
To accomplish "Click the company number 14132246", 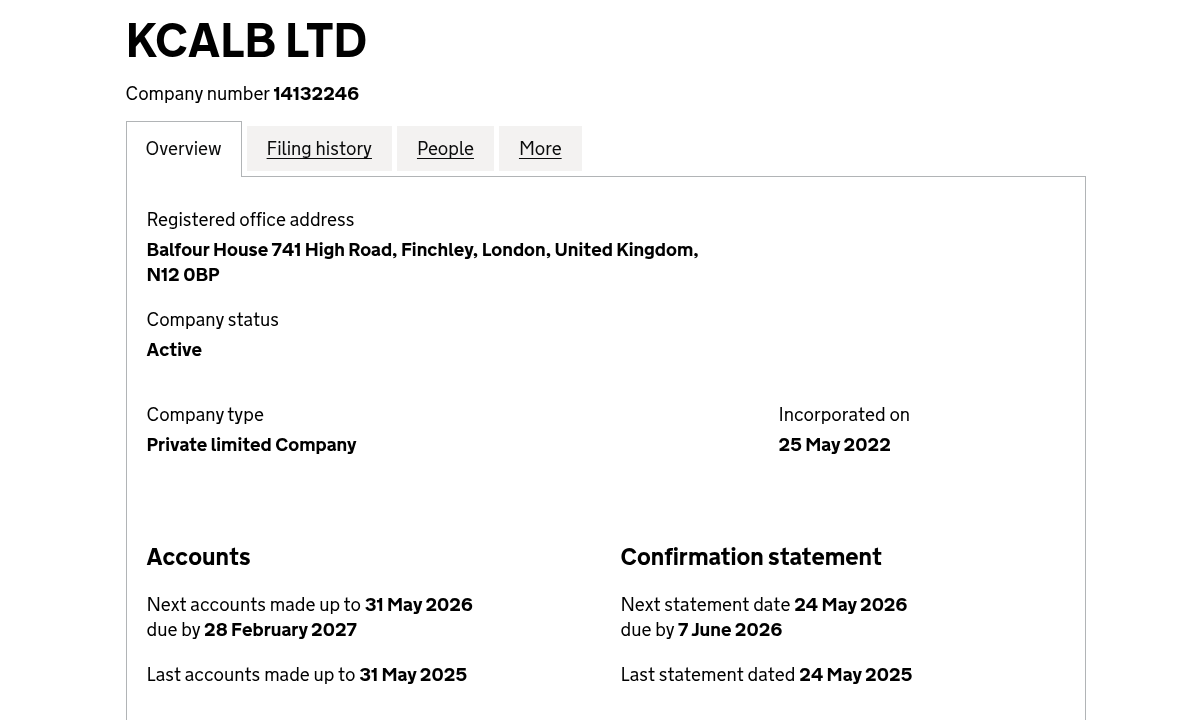I will 316,93.
